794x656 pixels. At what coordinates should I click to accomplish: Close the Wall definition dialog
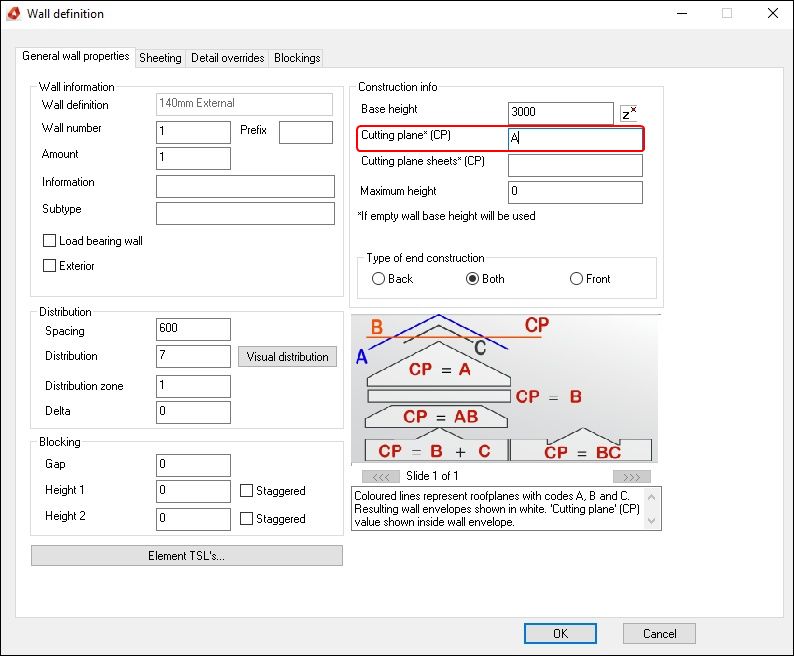(x=773, y=13)
